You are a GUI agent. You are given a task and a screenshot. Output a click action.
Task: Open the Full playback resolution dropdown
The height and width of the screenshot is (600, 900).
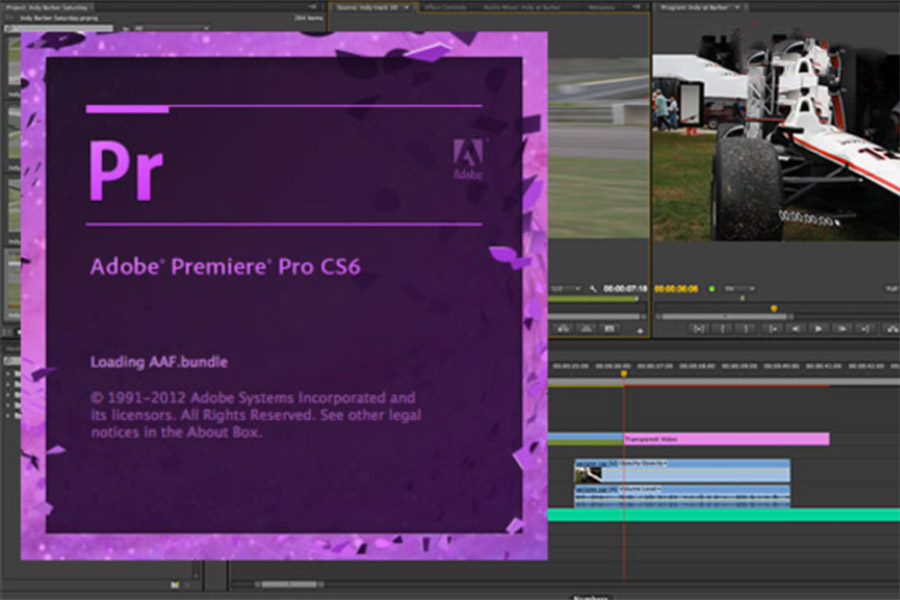pyautogui.click(x=893, y=288)
